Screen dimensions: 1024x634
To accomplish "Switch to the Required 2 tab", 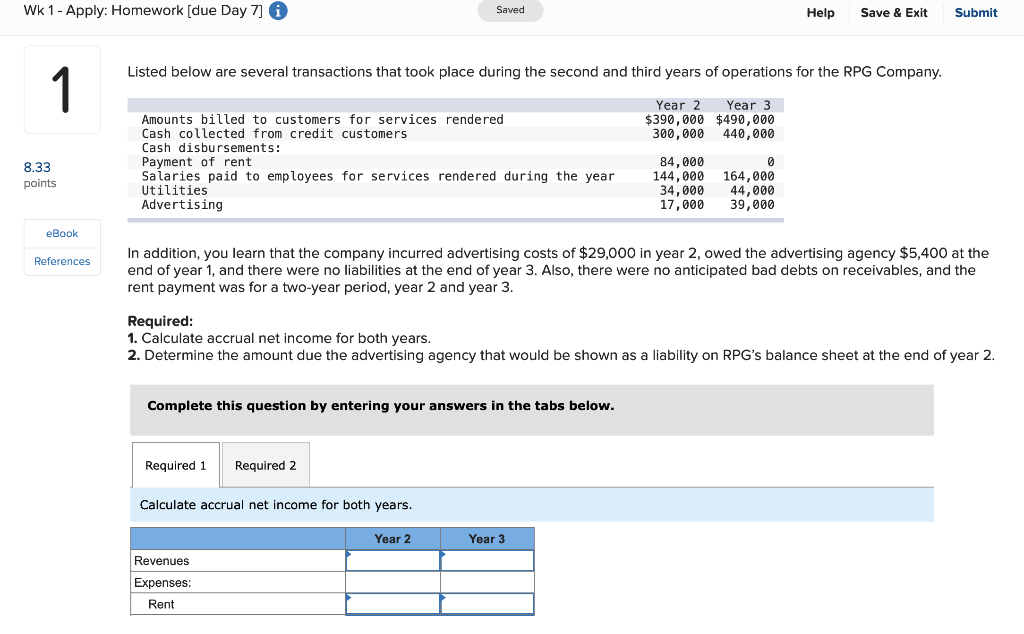I will coord(266,466).
